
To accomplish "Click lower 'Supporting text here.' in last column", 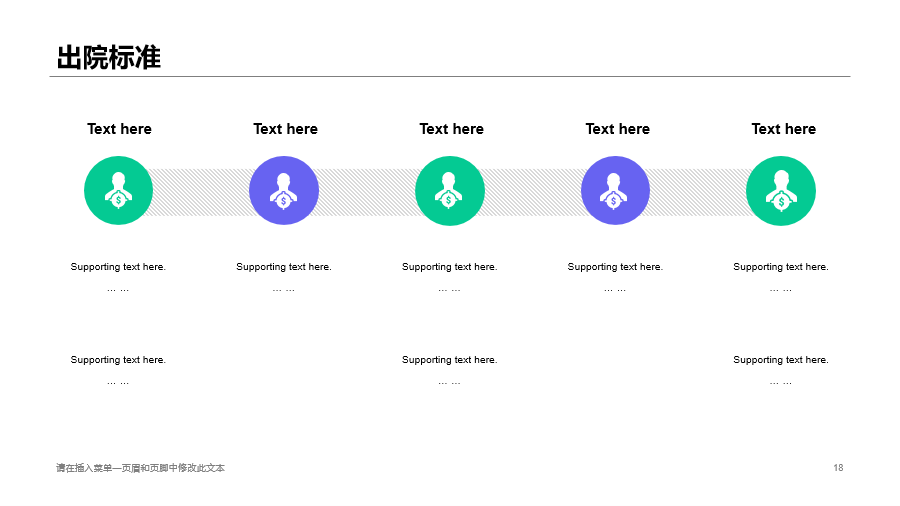I will tap(781, 360).
